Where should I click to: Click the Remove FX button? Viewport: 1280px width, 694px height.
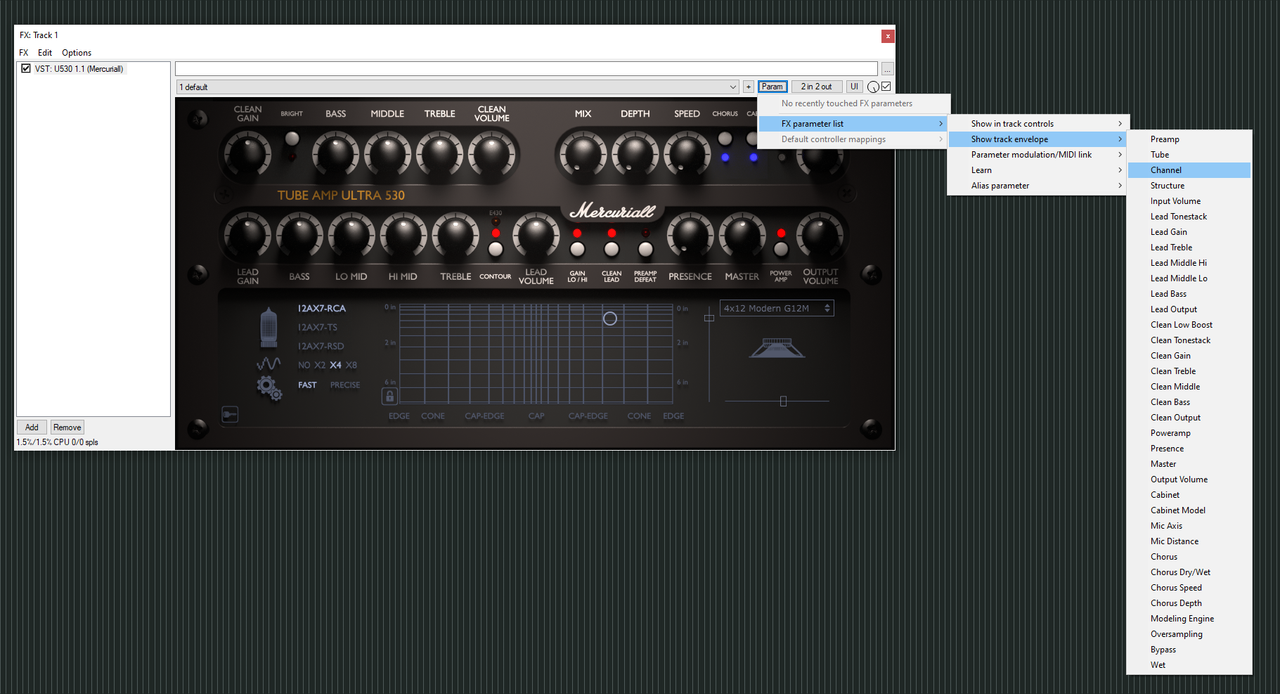point(67,427)
